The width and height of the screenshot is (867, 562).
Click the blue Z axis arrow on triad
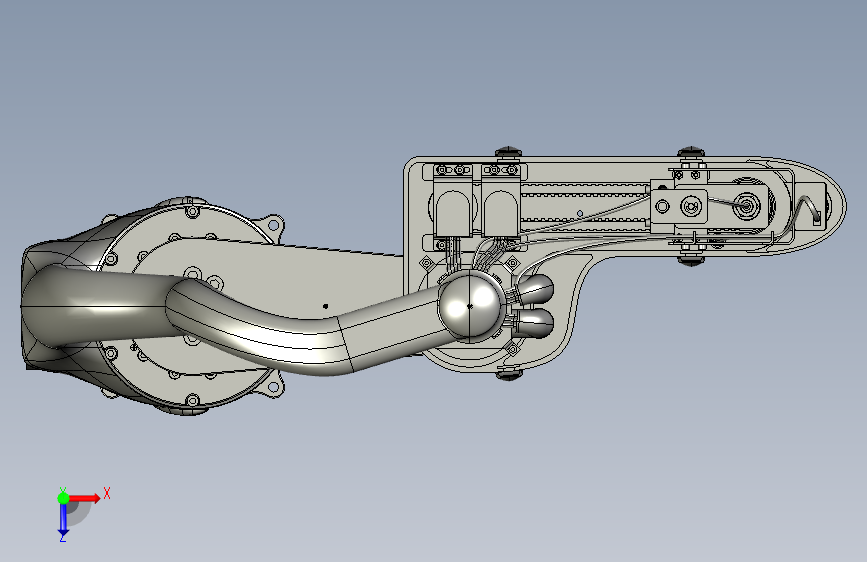[x=63, y=520]
